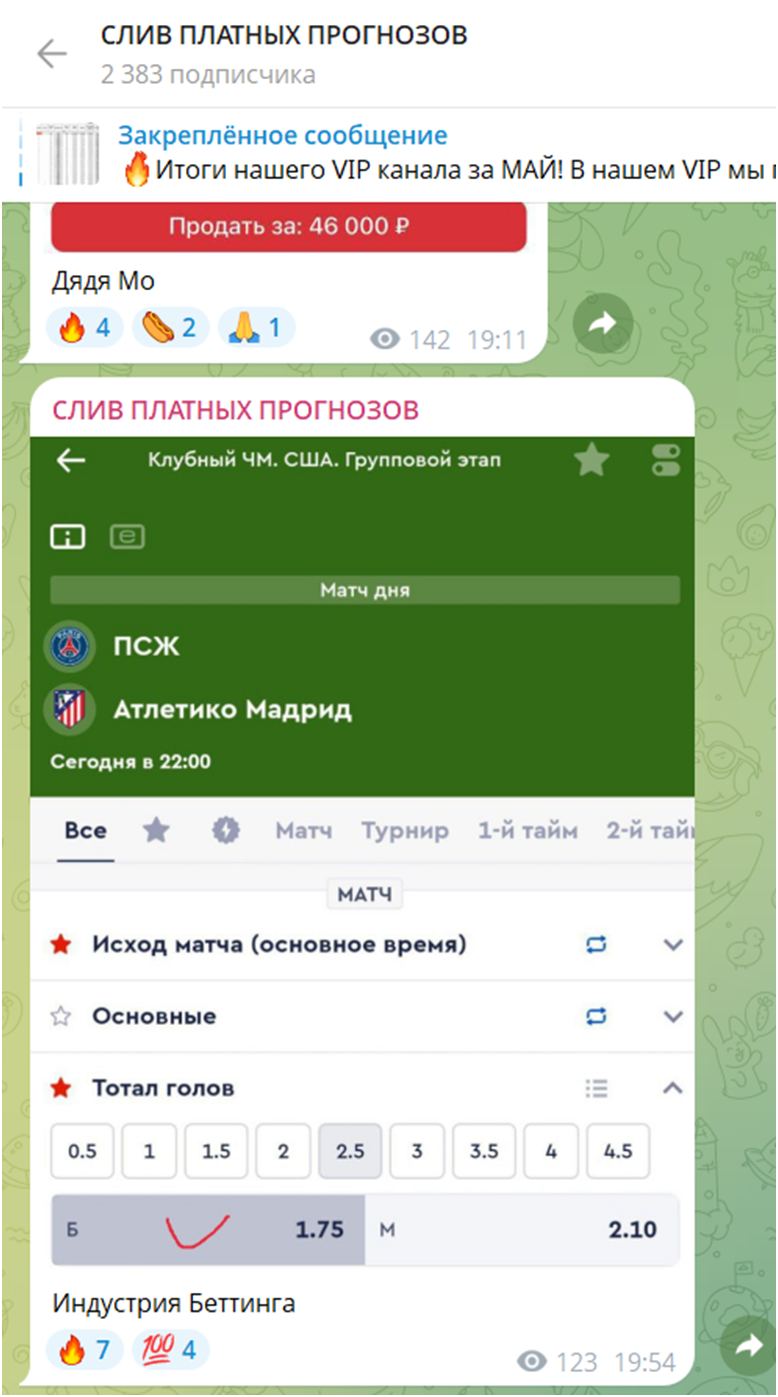
Task: Bet on under (М) at odds 2.10
Action: (x=523, y=1230)
